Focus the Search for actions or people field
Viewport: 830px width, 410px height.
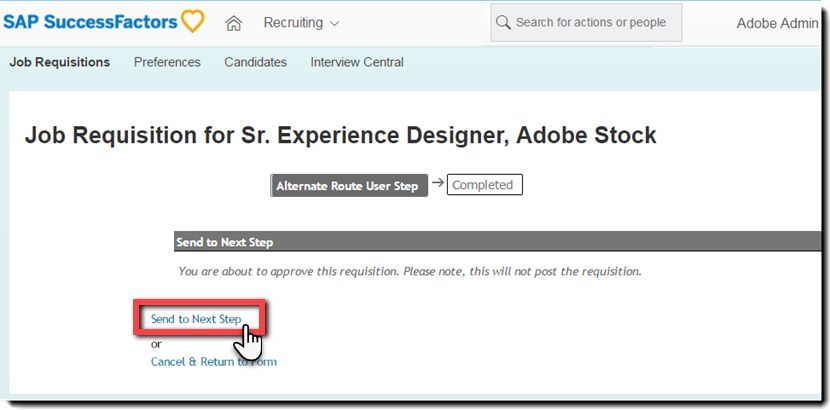pyautogui.click(x=586, y=23)
